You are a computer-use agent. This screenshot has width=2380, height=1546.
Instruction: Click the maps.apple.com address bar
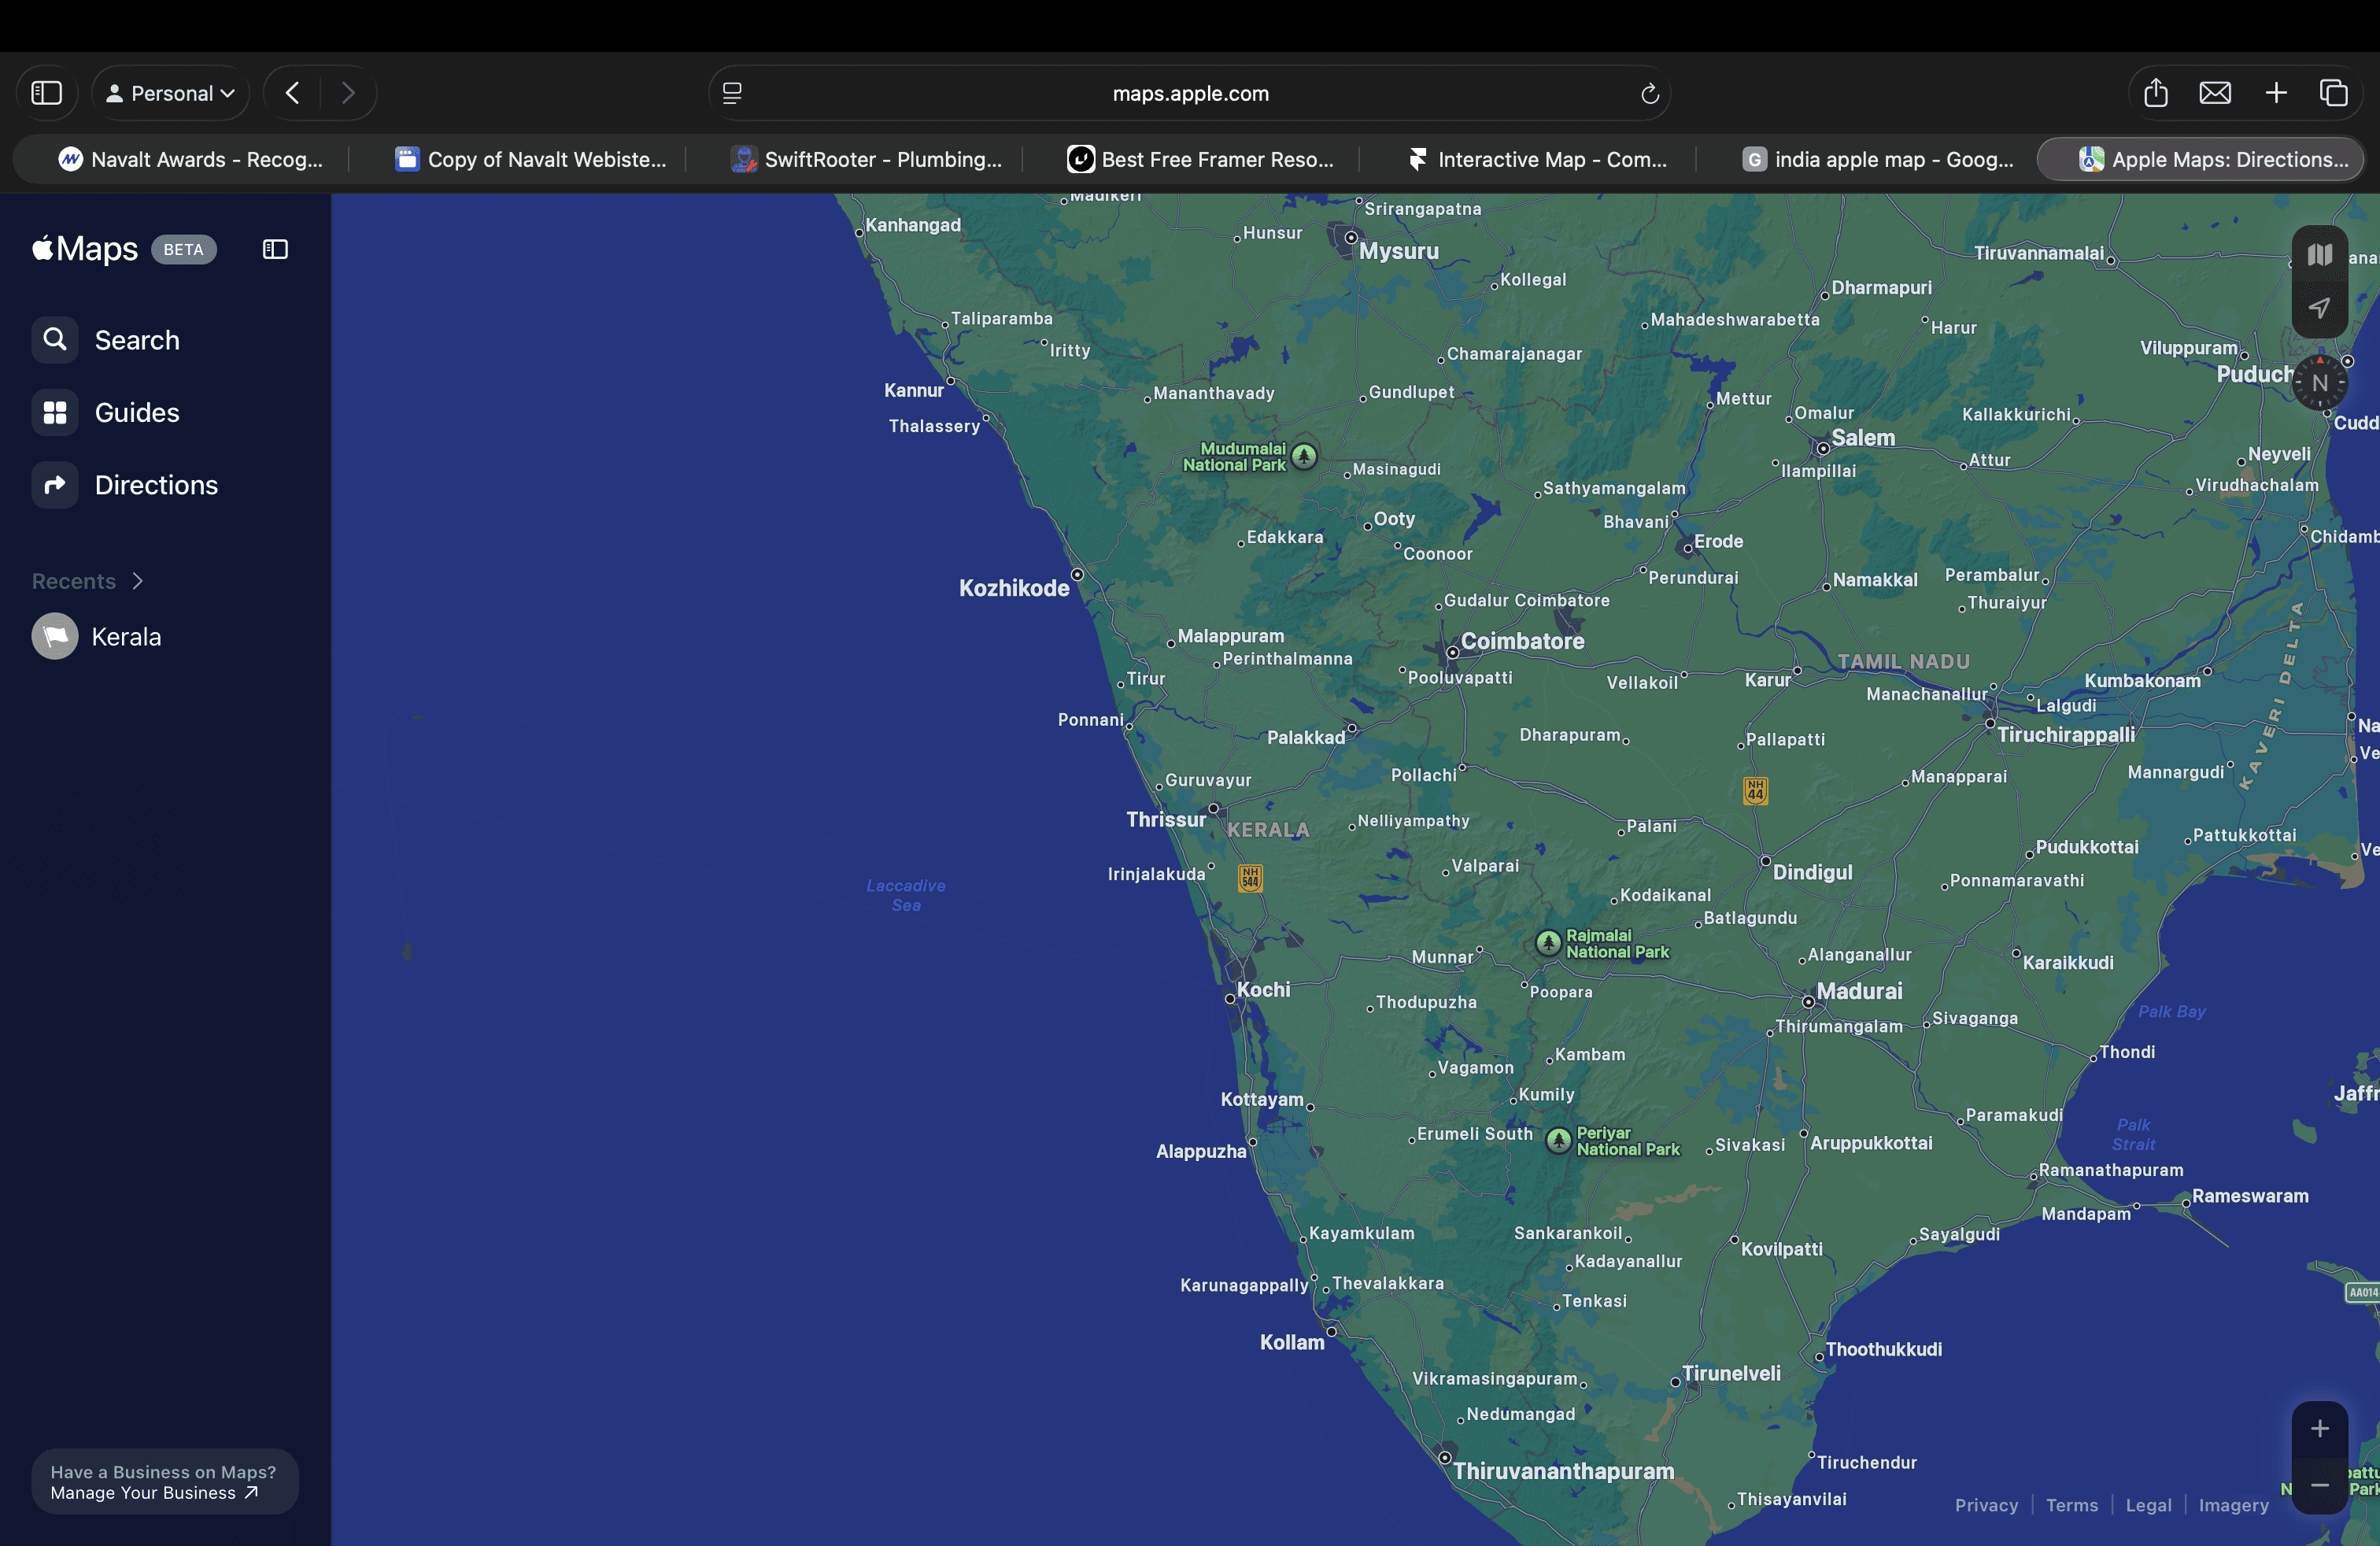[1189, 93]
